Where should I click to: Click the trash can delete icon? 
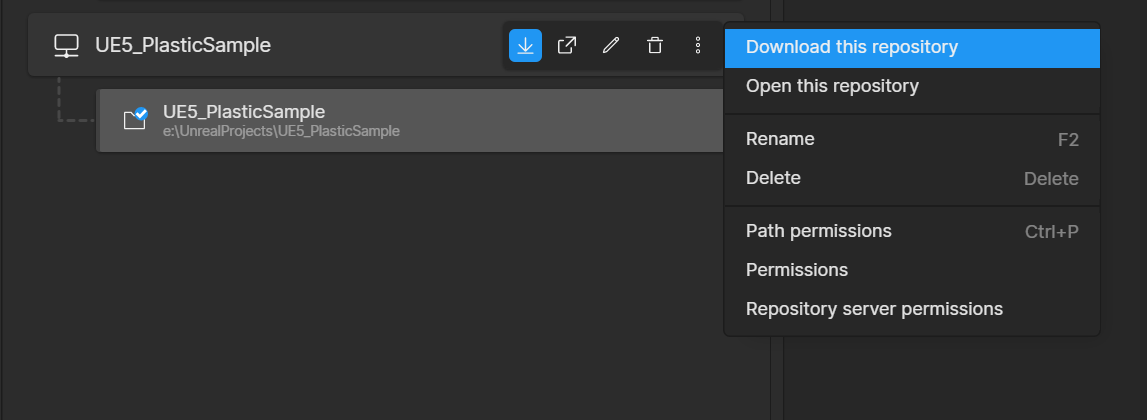[x=655, y=45]
